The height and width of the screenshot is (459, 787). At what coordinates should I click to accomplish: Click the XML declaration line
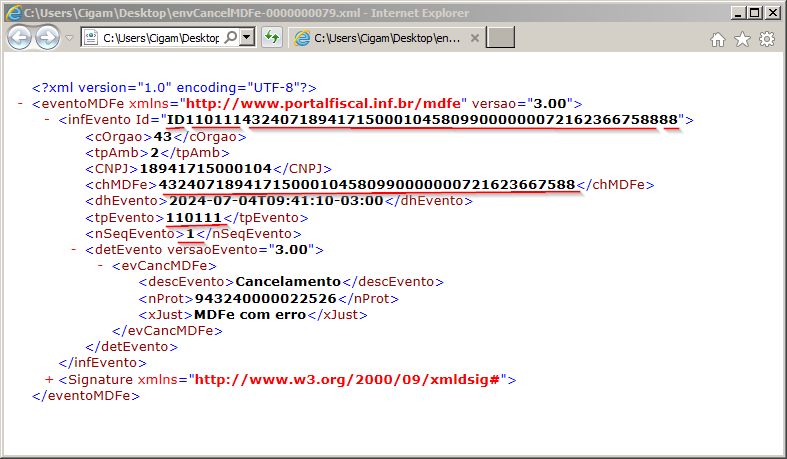(x=174, y=87)
